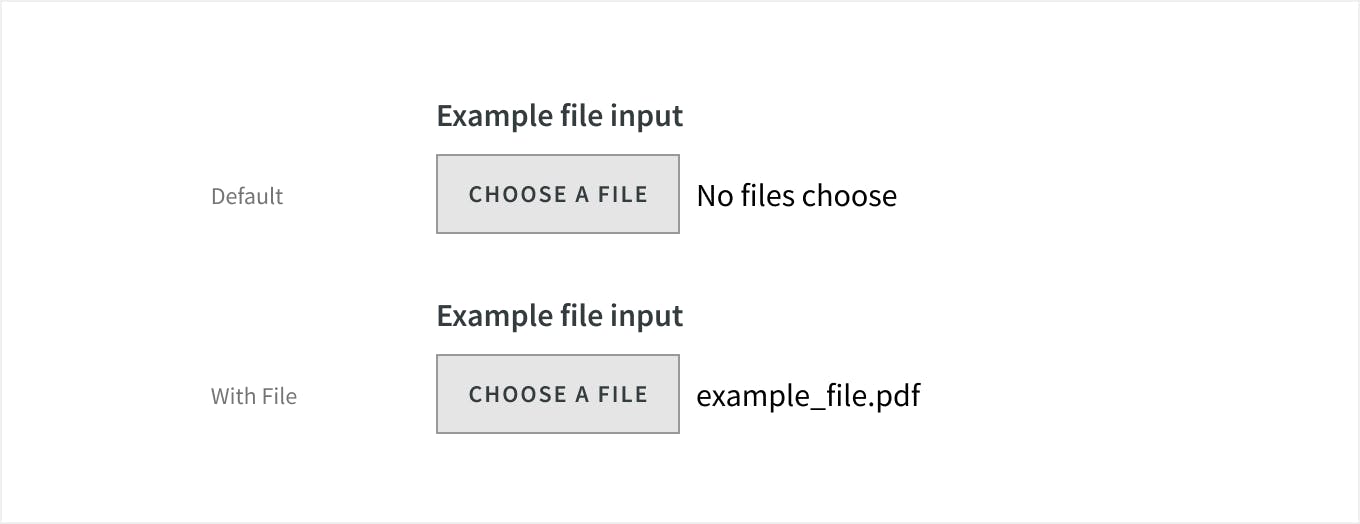Select the 'No files choose' status text
1360x524 pixels.
click(796, 195)
